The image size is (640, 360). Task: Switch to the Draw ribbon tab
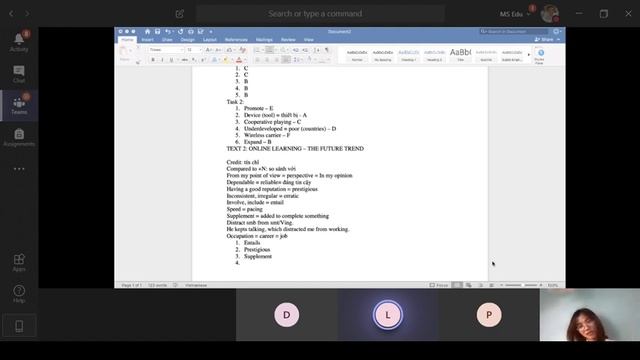pyautogui.click(x=167, y=40)
